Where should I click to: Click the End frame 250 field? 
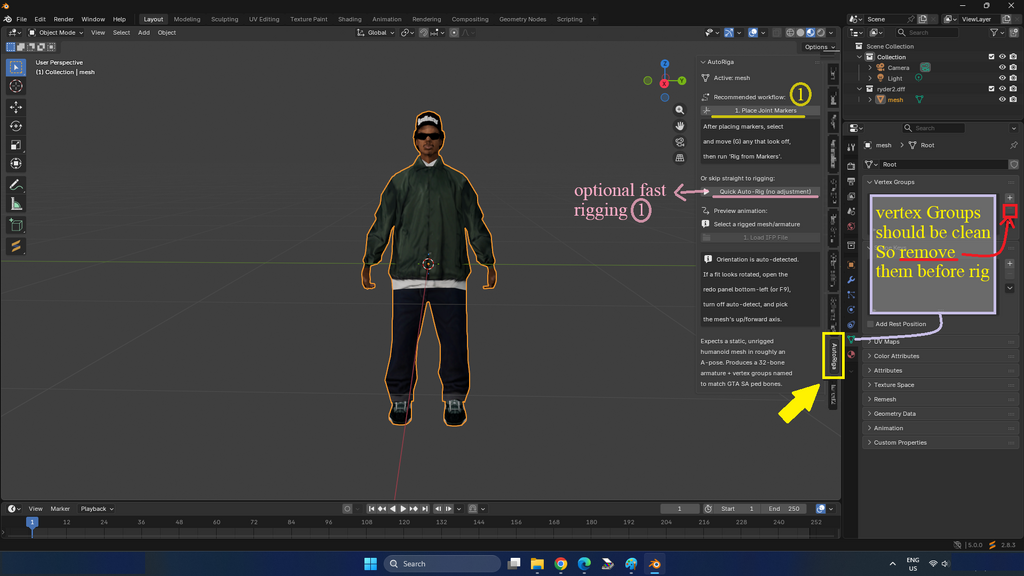(x=784, y=509)
